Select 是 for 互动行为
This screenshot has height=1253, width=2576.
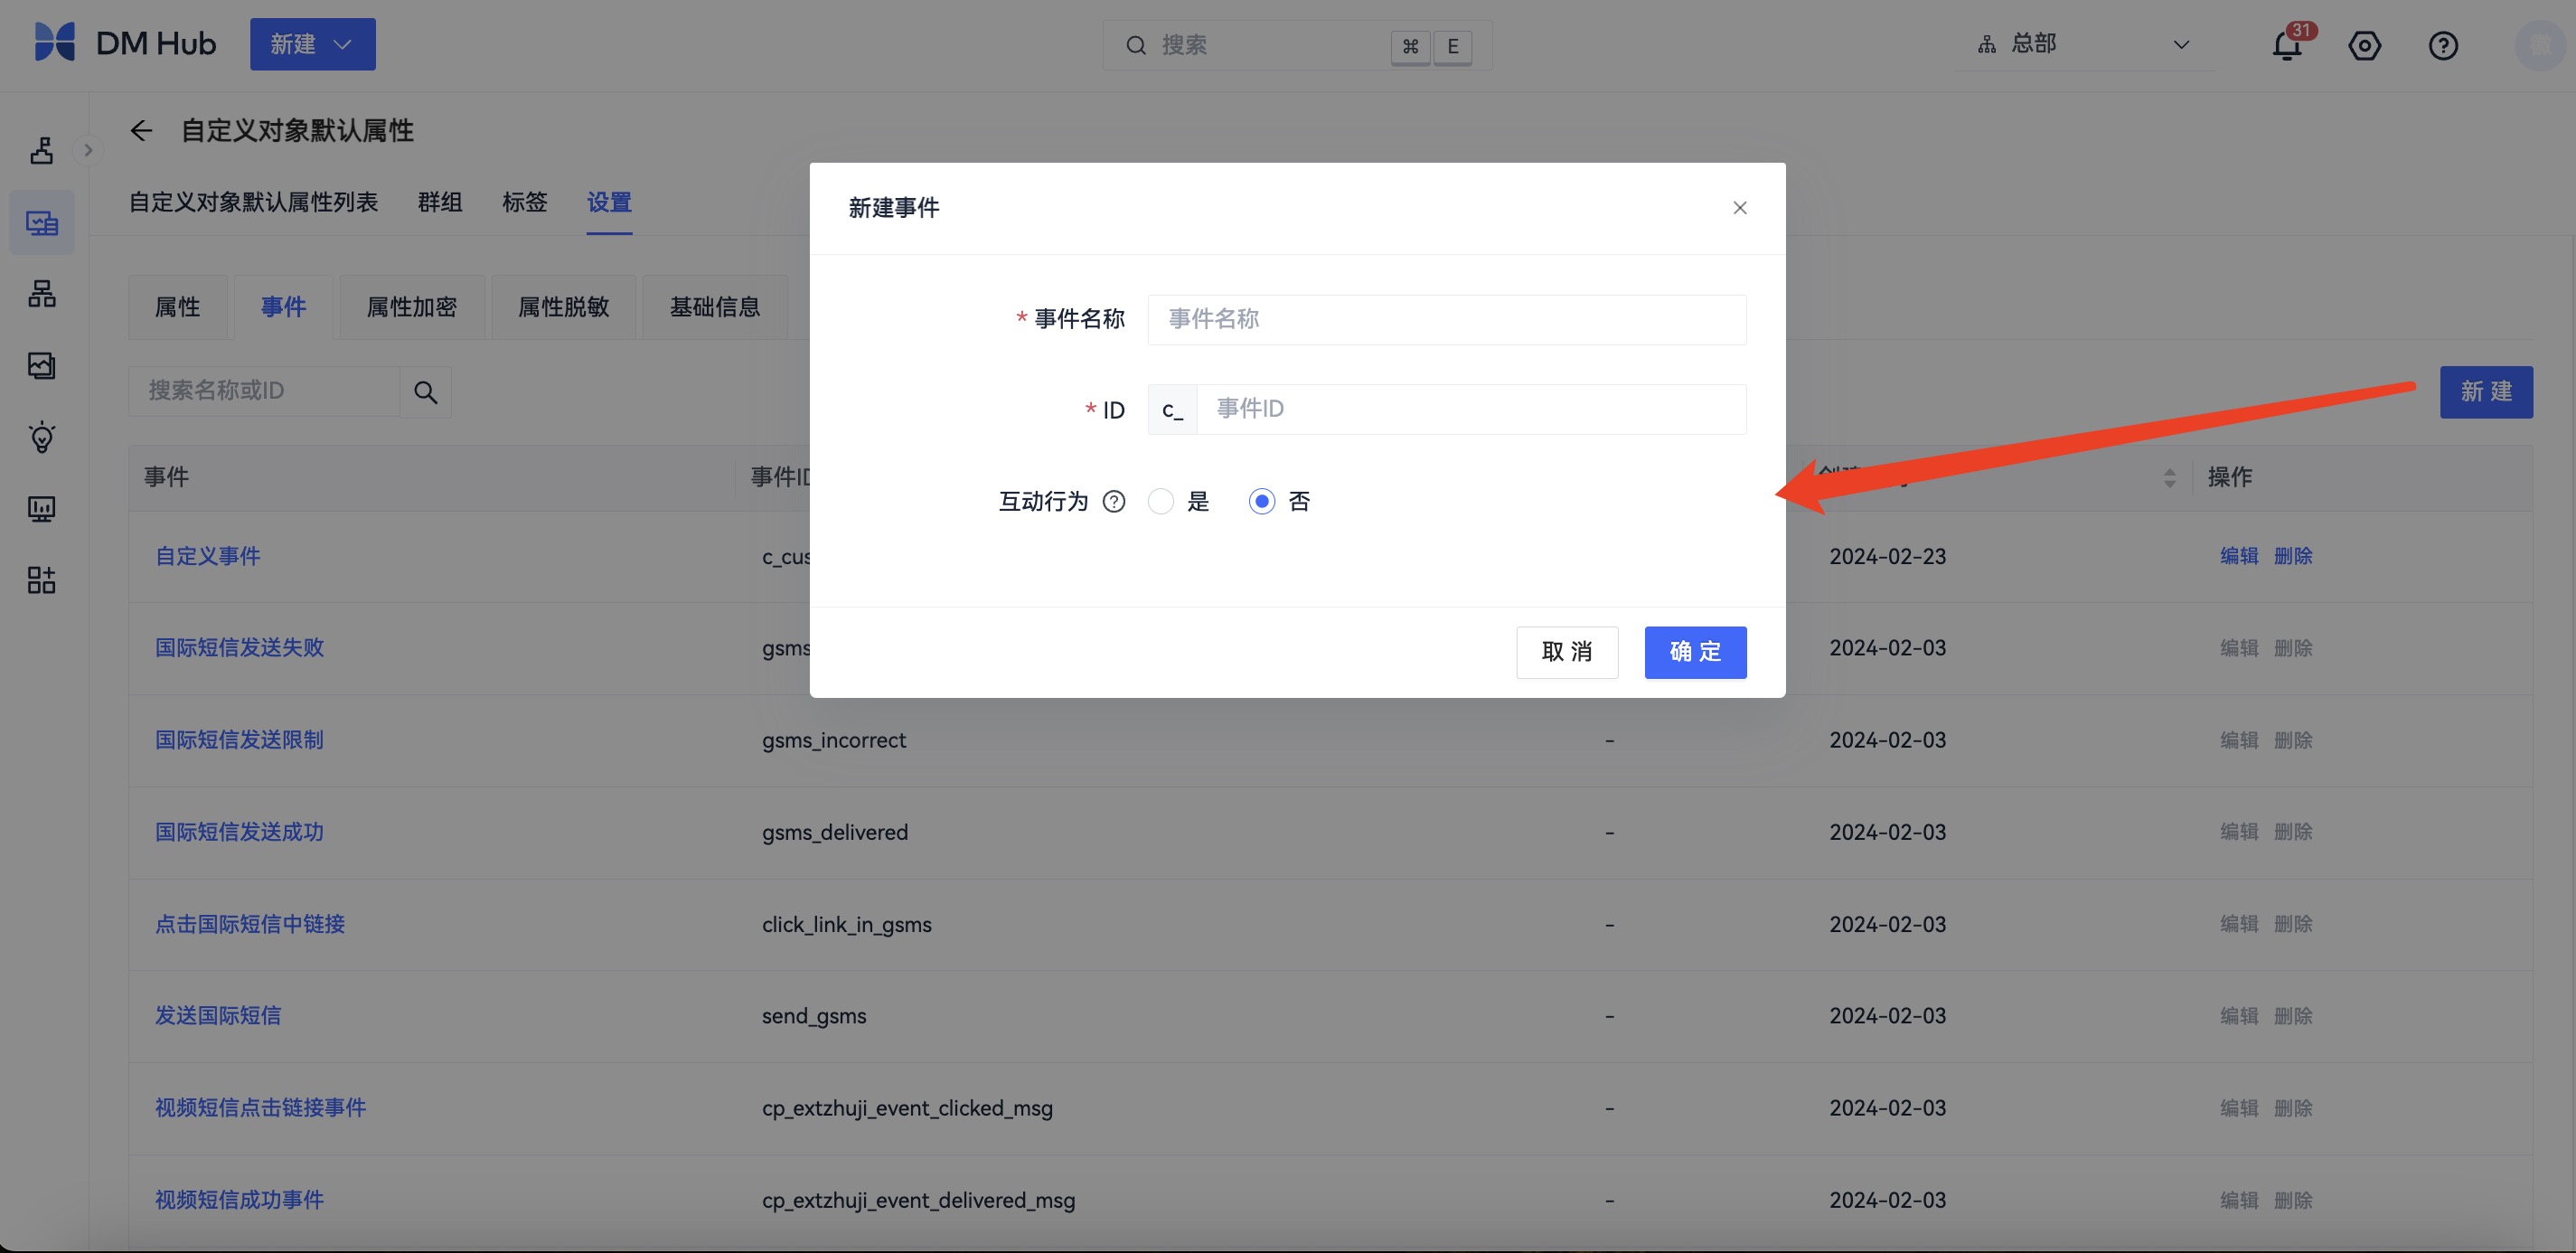point(1161,502)
